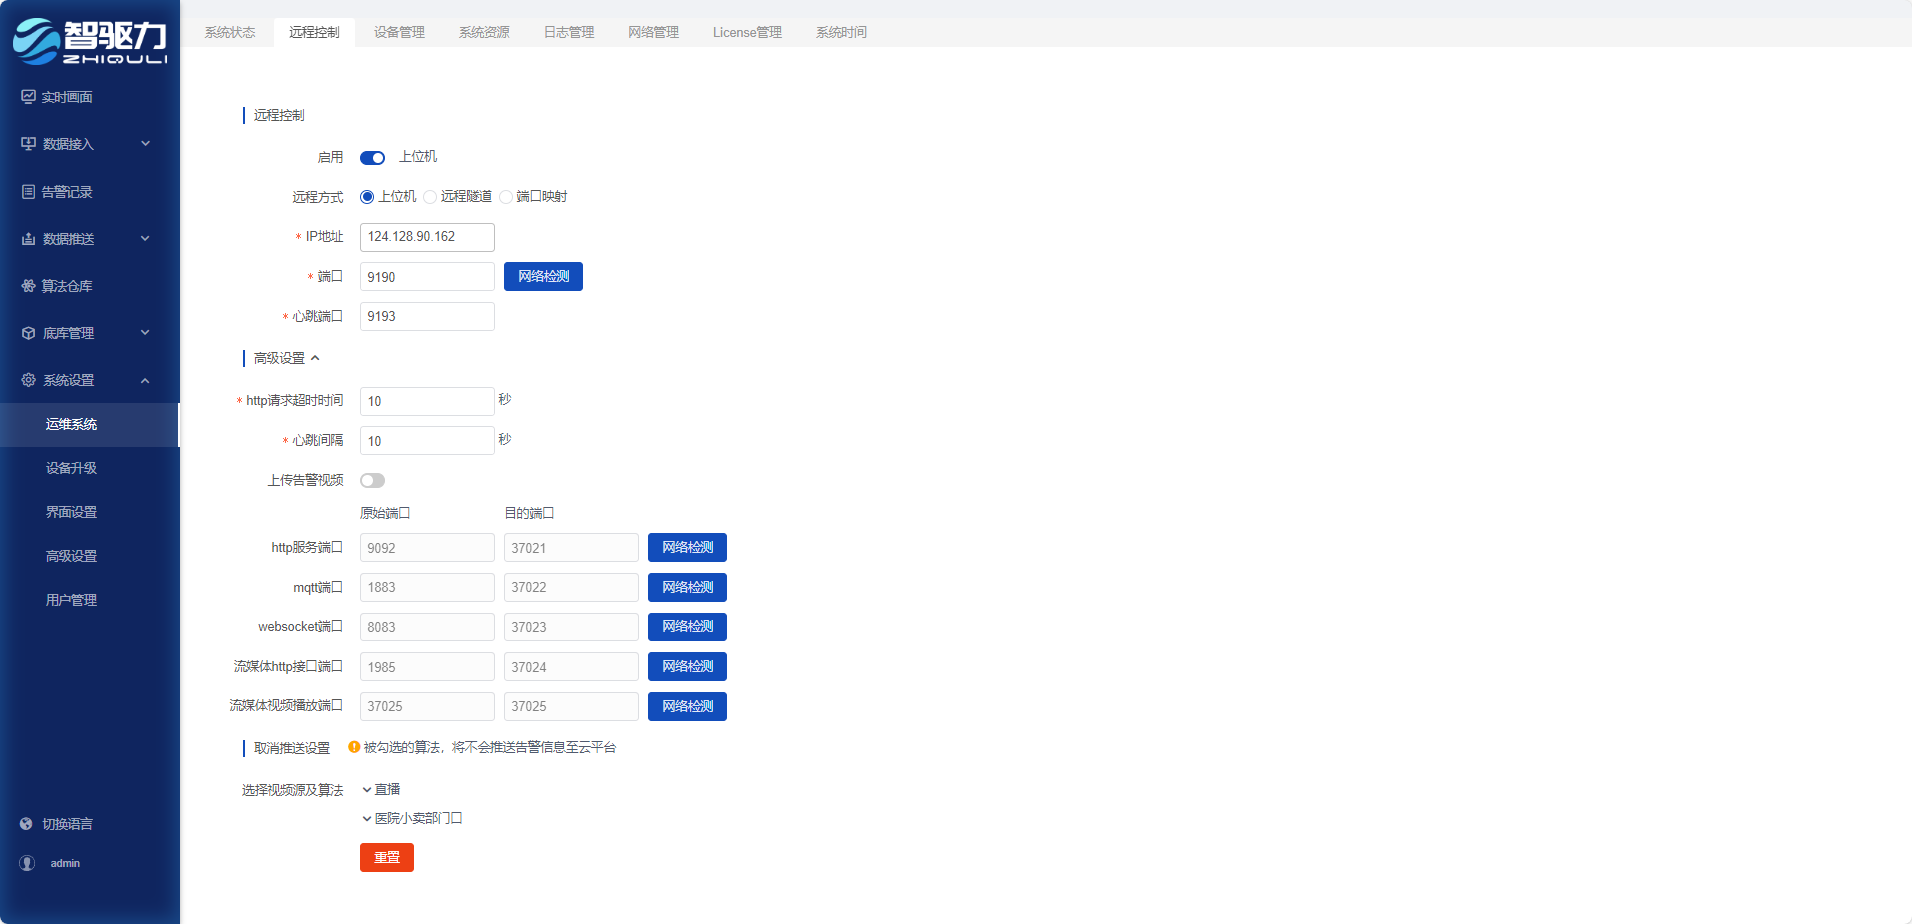Click the 算法仓库 icon in sidebar
Viewport: 1912px width, 924px height.
pos(28,286)
